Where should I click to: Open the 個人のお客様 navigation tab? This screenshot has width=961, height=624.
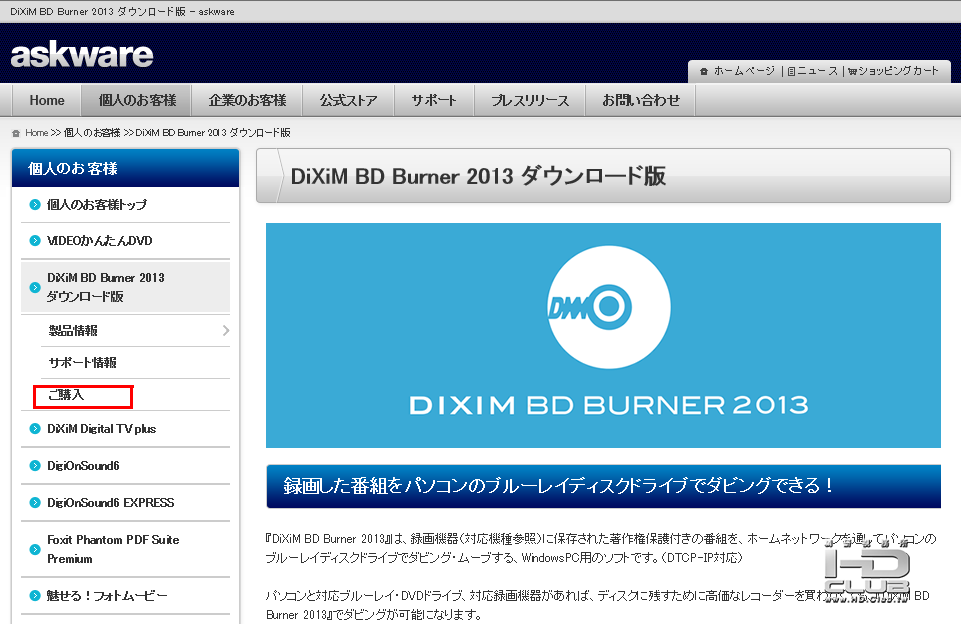pyautogui.click(x=137, y=100)
